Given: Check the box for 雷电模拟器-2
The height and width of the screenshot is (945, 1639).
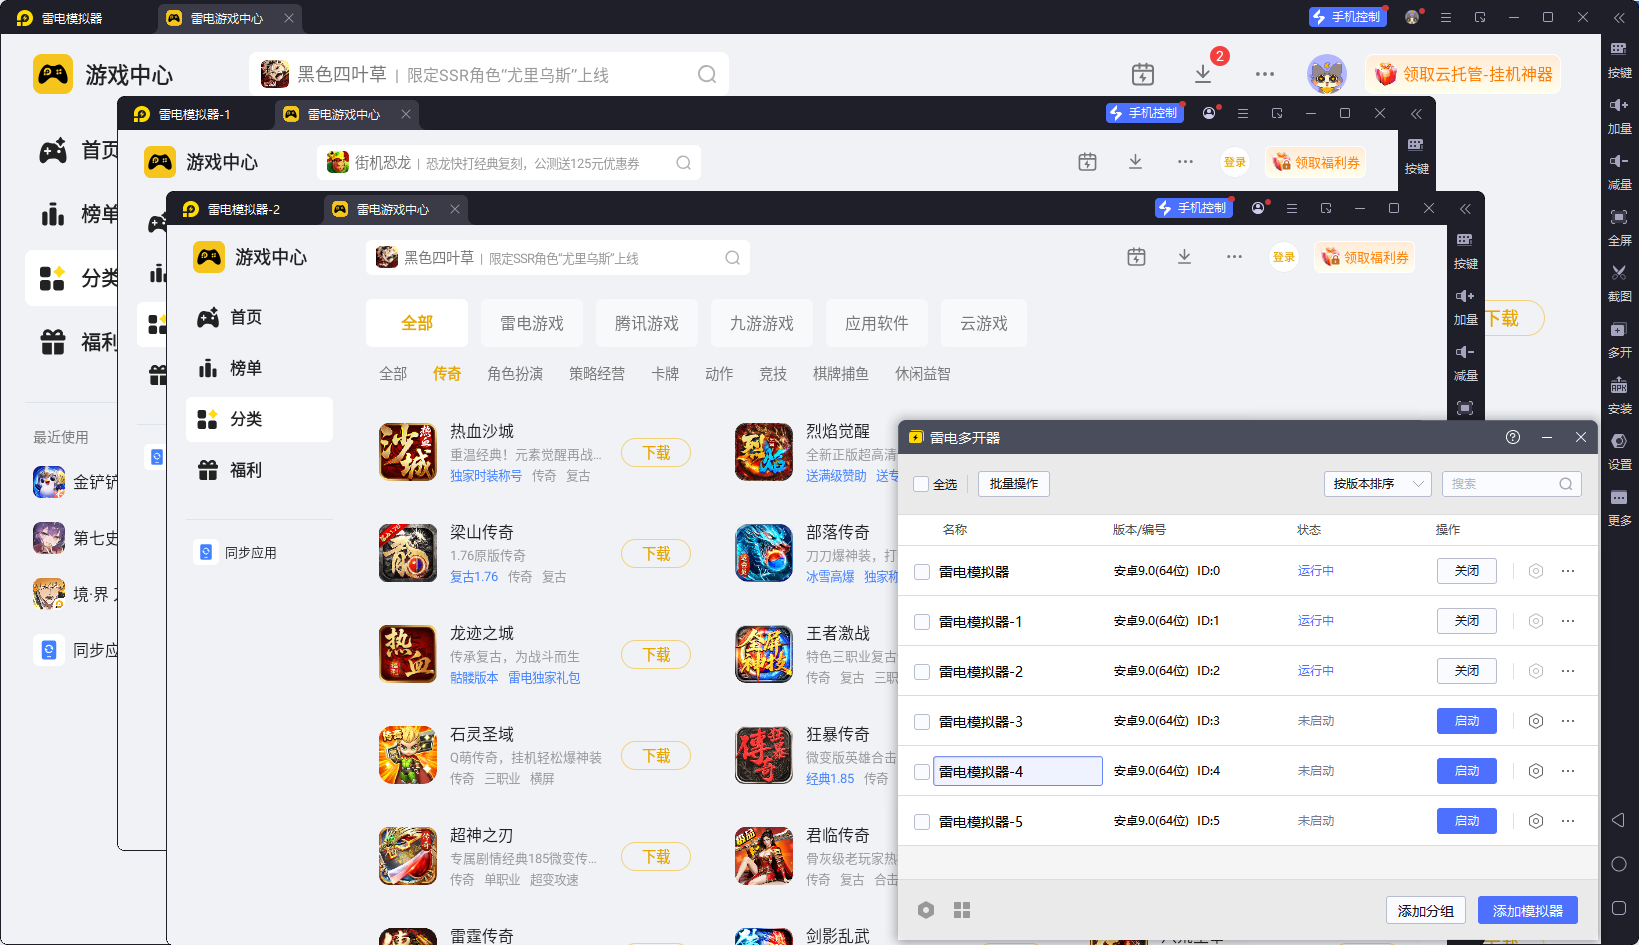Looking at the screenshot, I should 922,672.
